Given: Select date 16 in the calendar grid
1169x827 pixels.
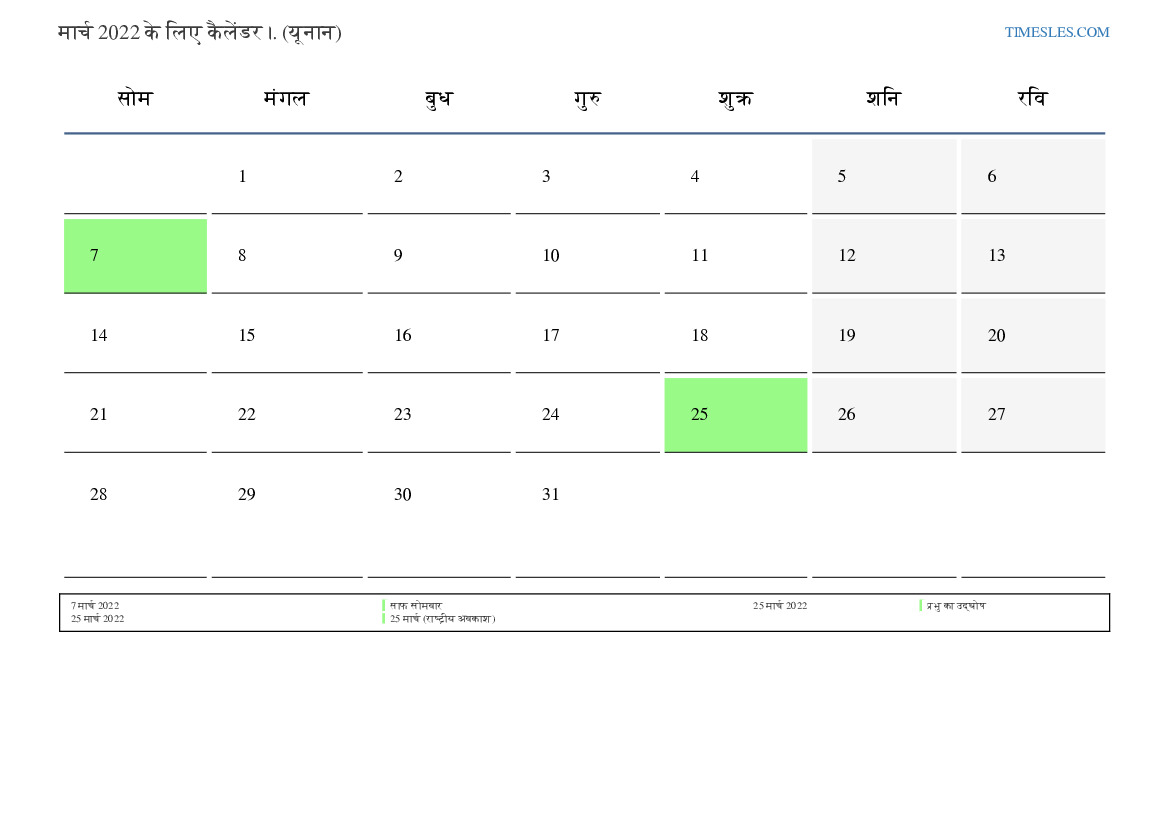Looking at the screenshot, I should click(x=439, y=336).
